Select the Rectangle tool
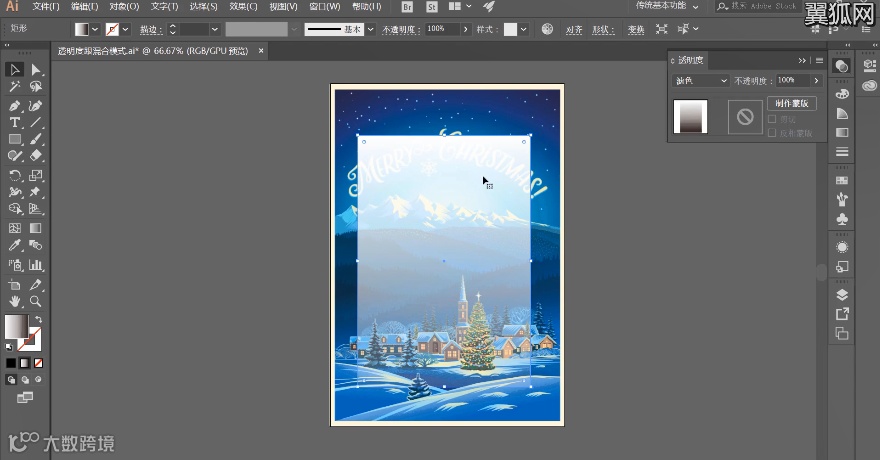Screen dimensions: 880x460 15,139
